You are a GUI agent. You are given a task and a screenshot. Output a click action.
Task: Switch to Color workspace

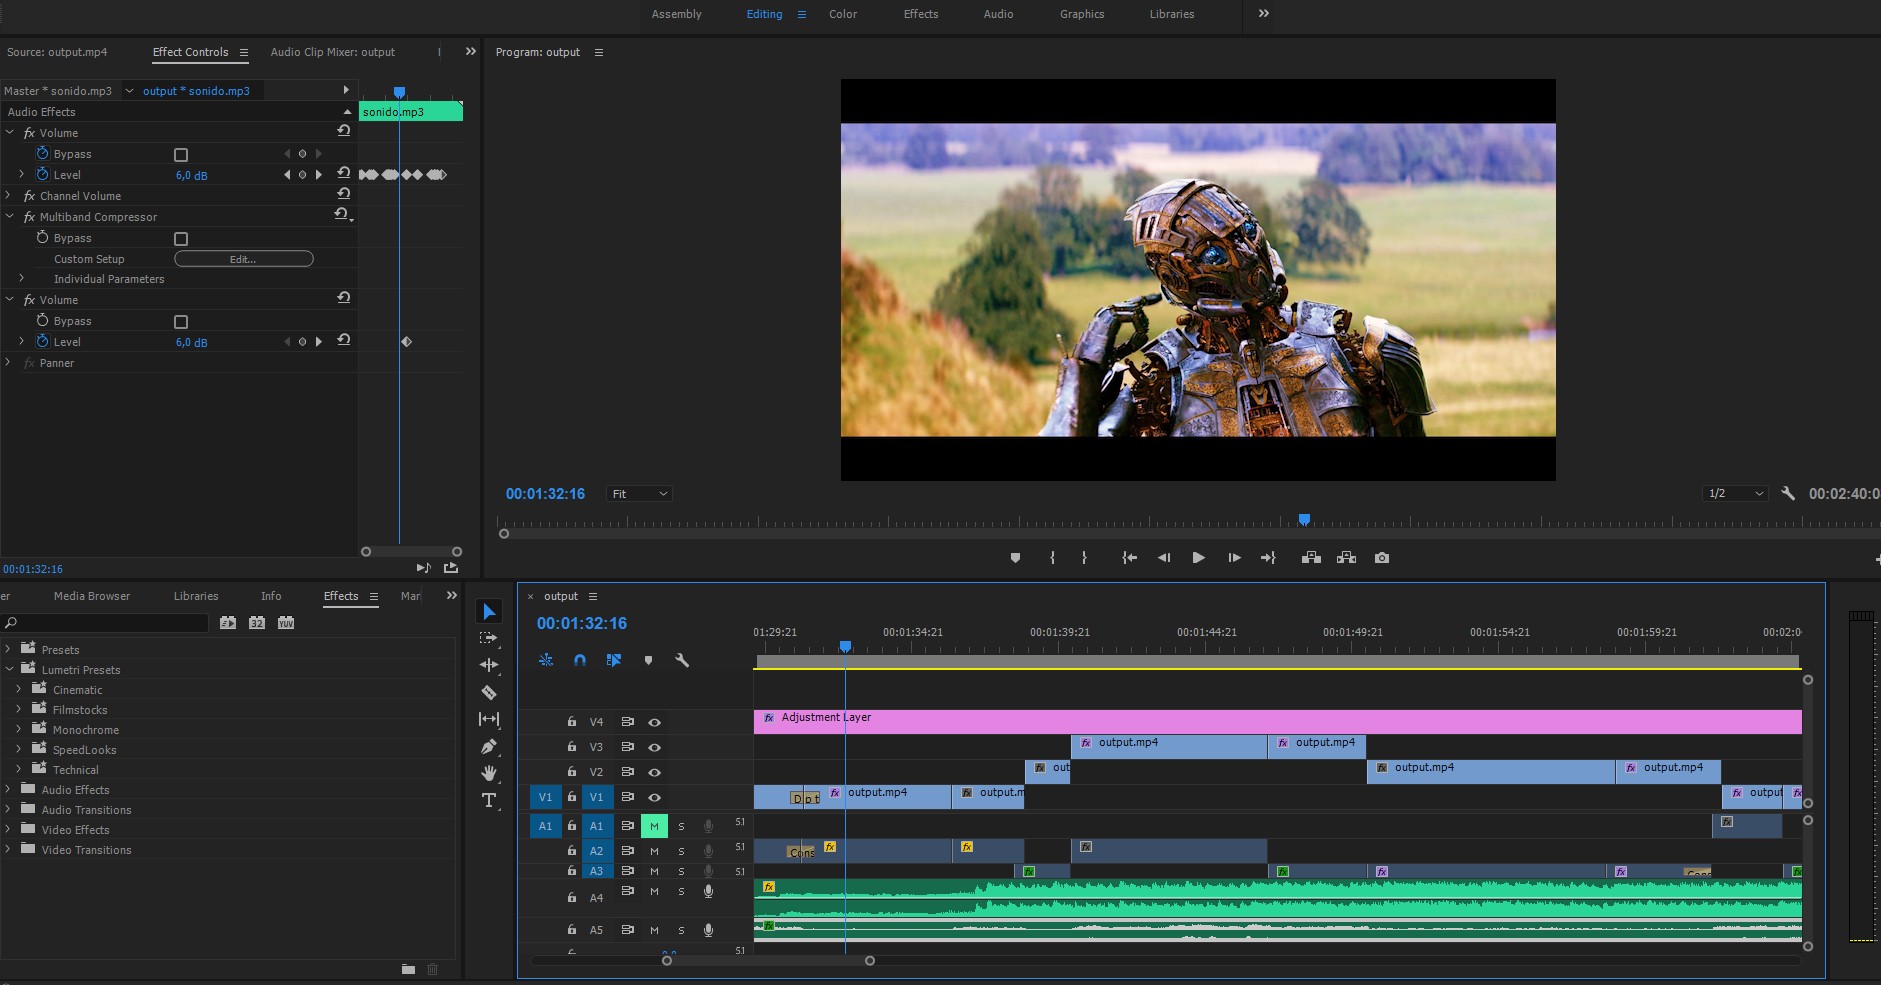[843, 14]
